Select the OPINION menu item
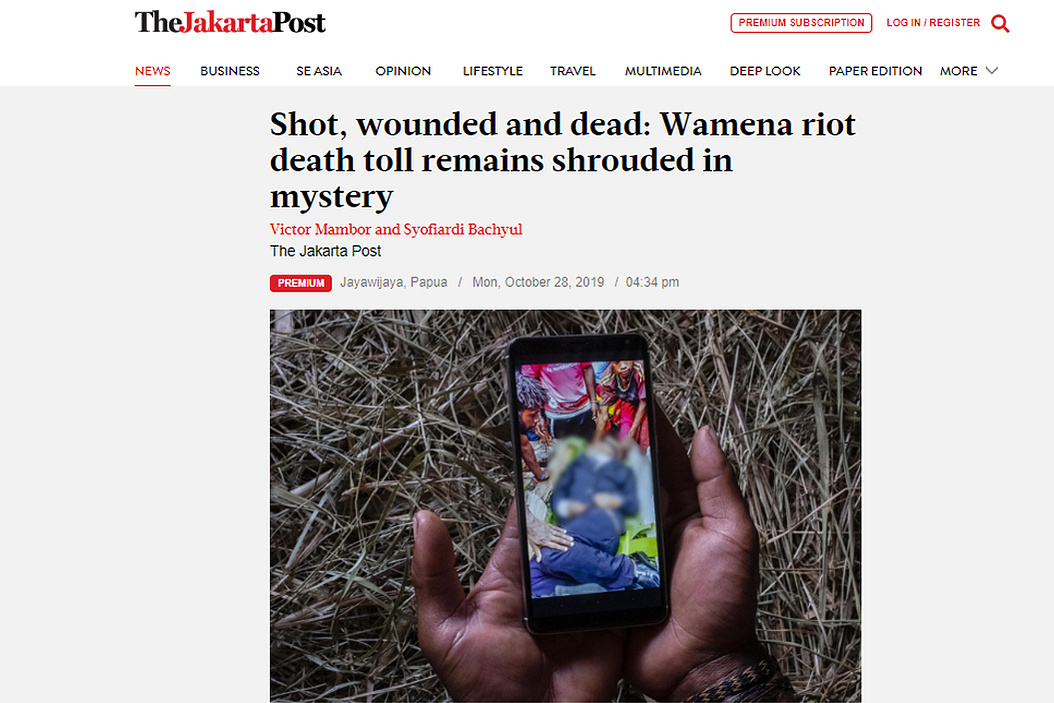The image size is (1054, 703). (403, 71)
